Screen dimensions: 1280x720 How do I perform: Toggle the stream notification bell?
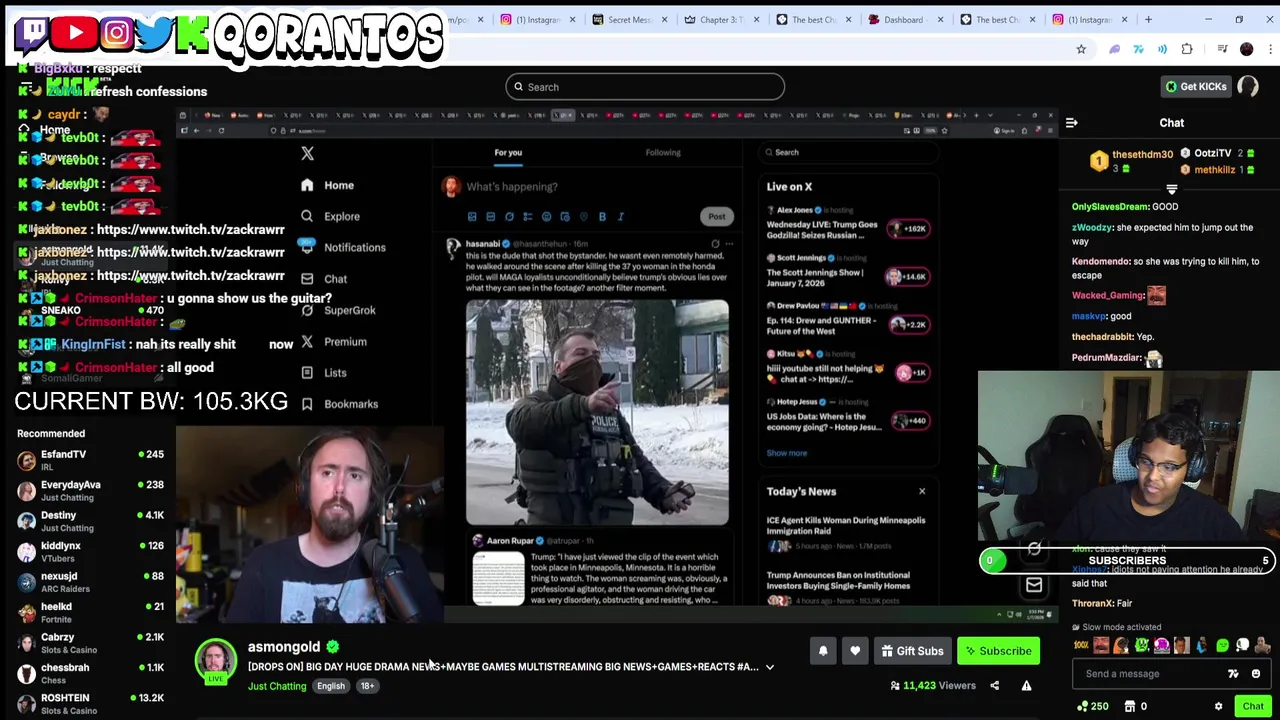point(823,651)
